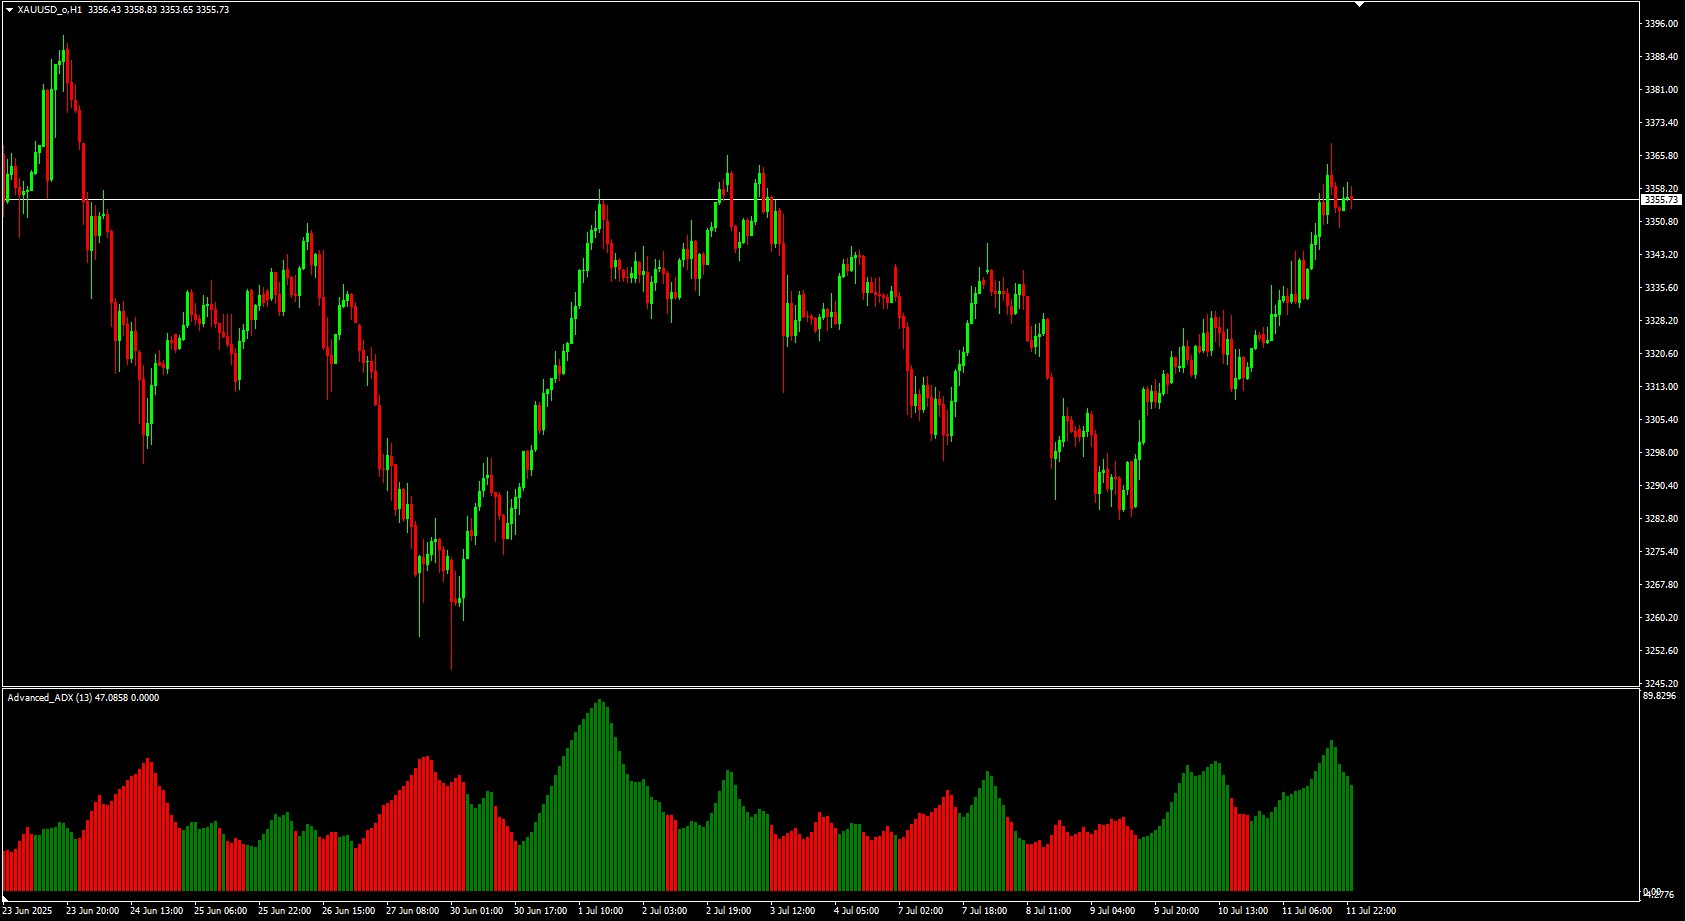1686x921 pixels.
Task: Select the current price label 3355.73
Action: tap(1663, 200)
